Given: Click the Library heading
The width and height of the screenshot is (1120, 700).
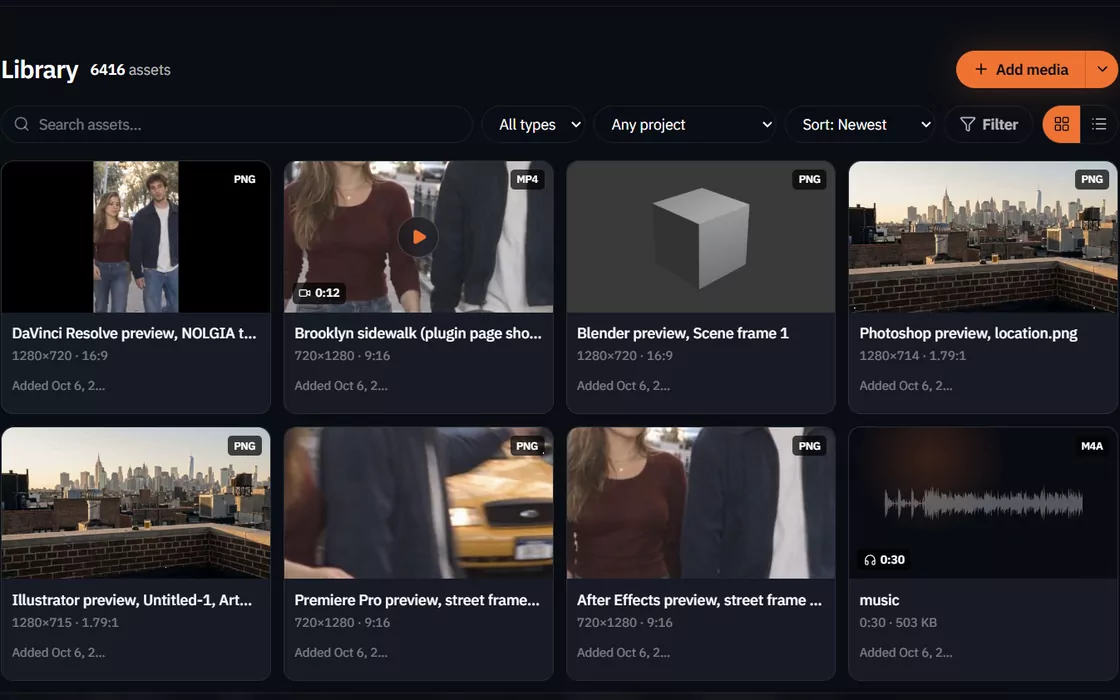Looking at the screenshot, I should click(x=40, y=70).
